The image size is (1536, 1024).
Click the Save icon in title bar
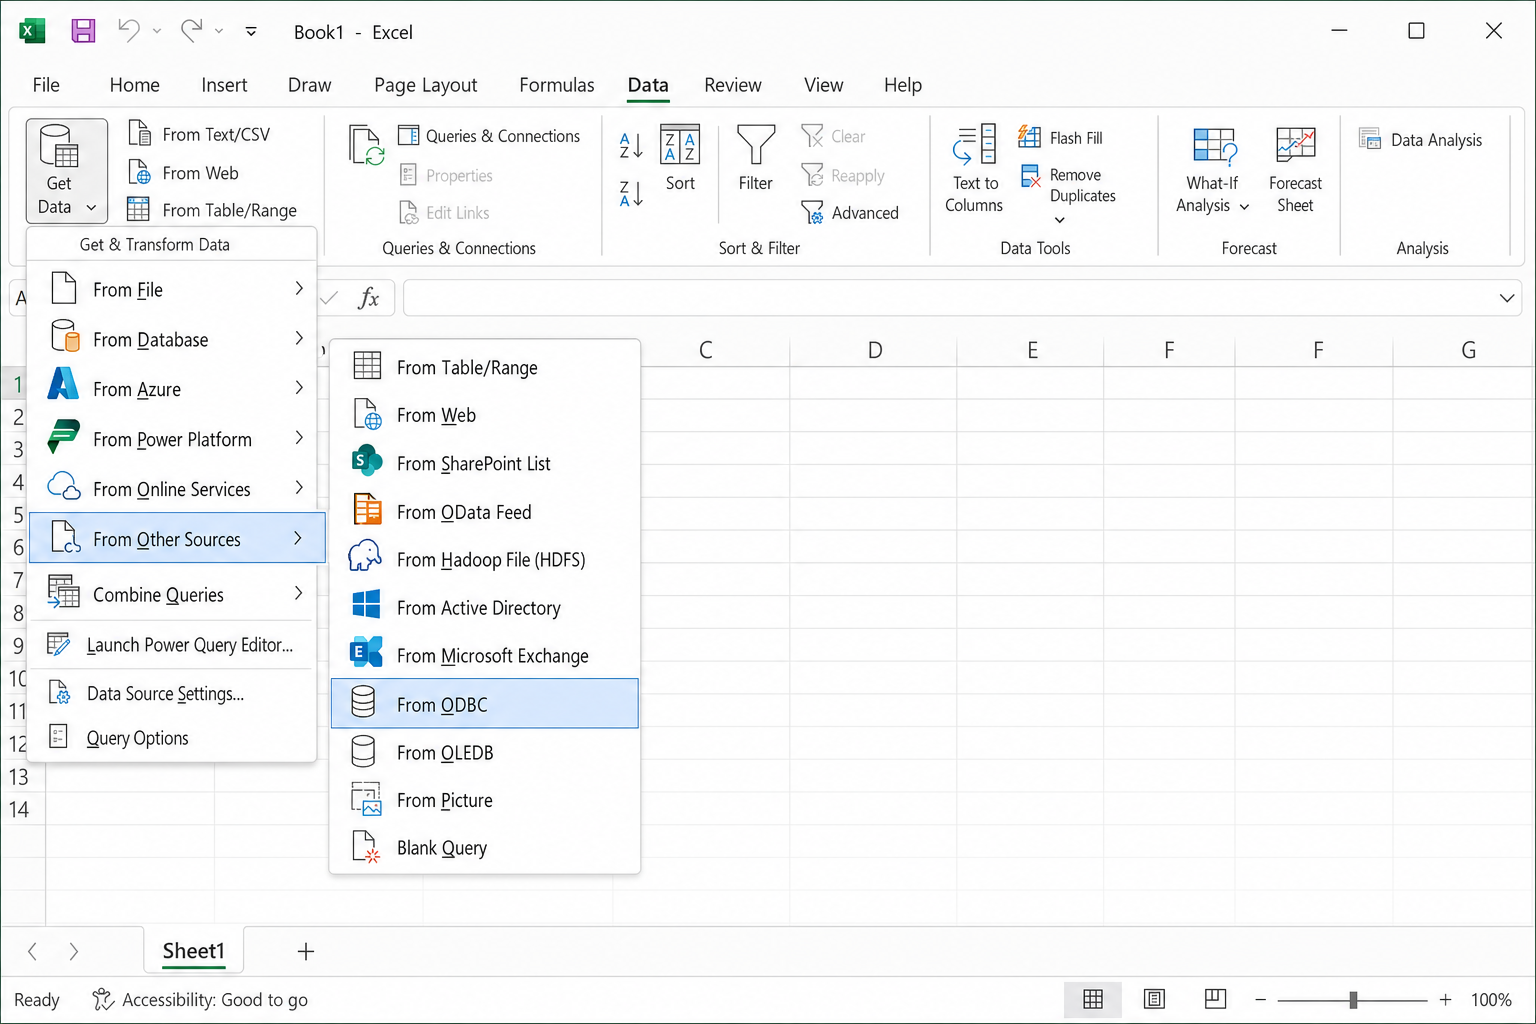pyautogui.click(x=83, y=31)
